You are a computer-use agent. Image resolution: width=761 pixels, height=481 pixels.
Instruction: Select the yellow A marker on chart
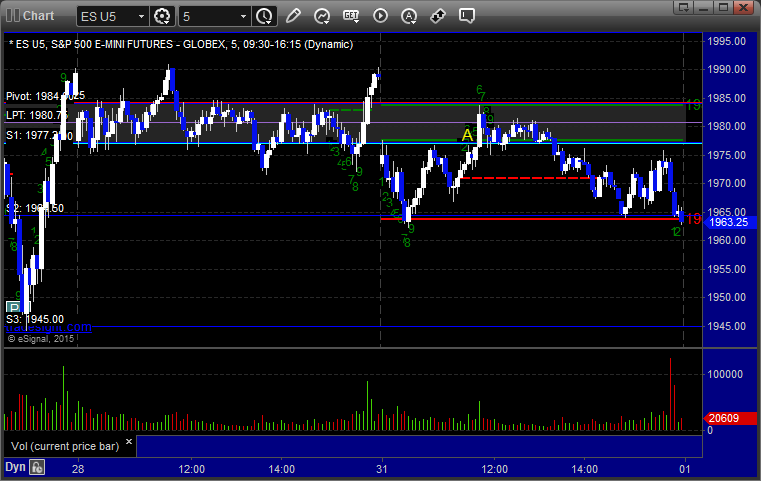(467, 135)
